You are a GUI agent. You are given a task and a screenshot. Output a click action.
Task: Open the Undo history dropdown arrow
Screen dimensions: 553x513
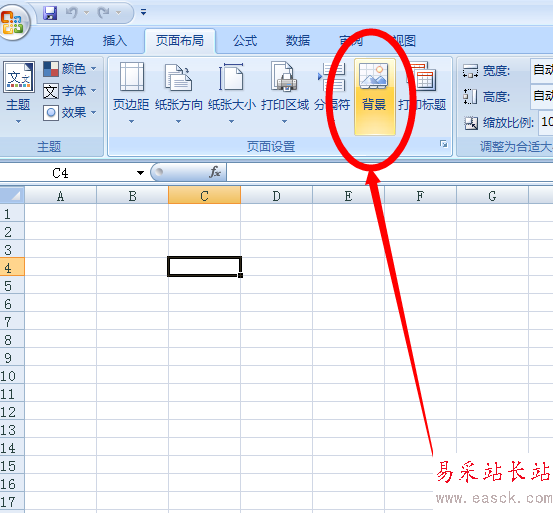pos(86,13)
